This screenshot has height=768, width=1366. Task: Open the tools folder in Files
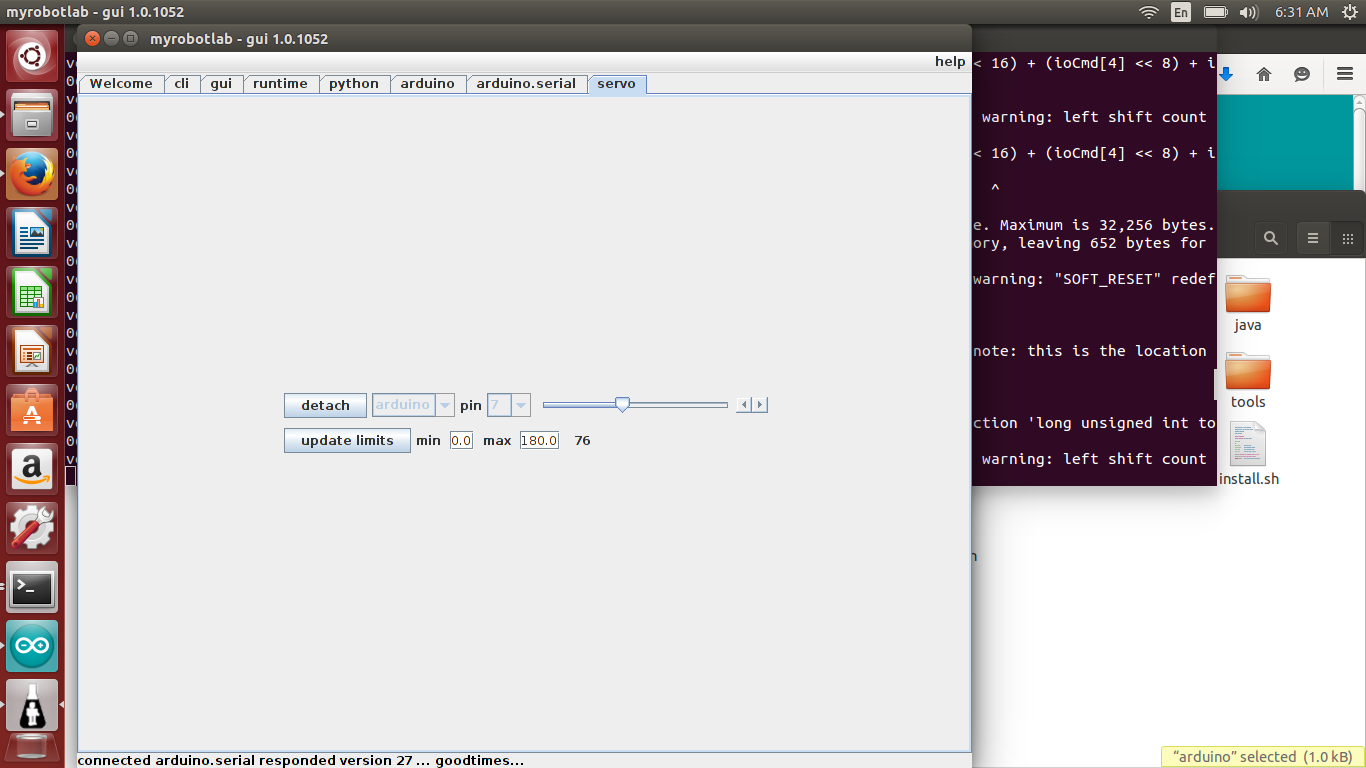coord(1248,381)
